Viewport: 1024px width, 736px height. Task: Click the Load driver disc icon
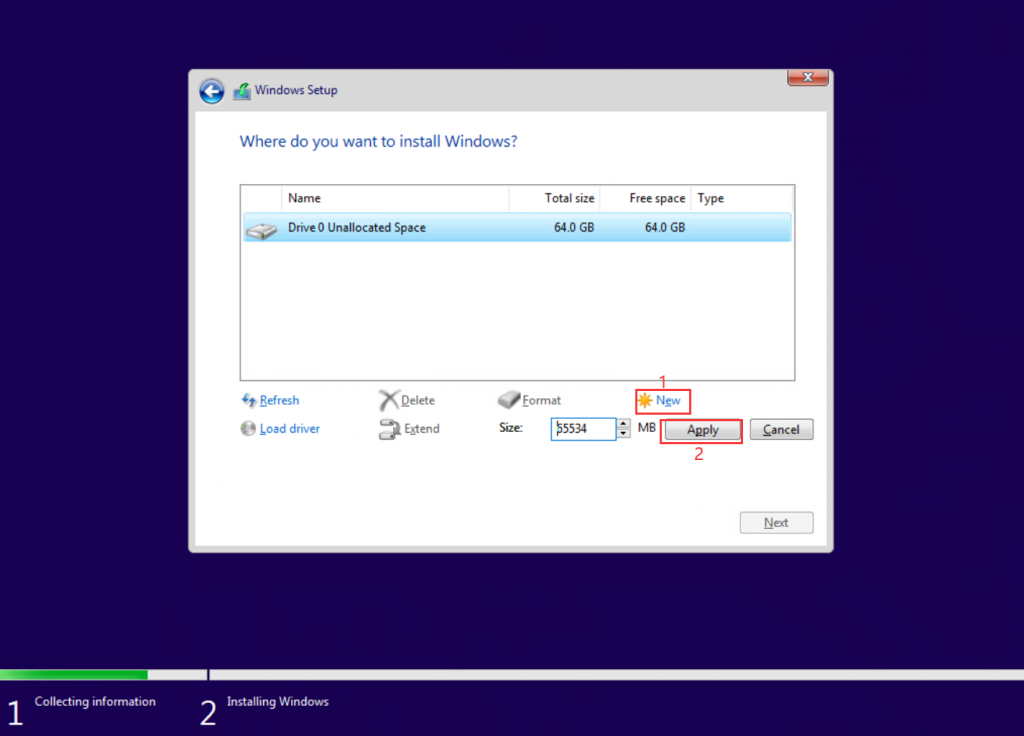(x=248, y=428)
